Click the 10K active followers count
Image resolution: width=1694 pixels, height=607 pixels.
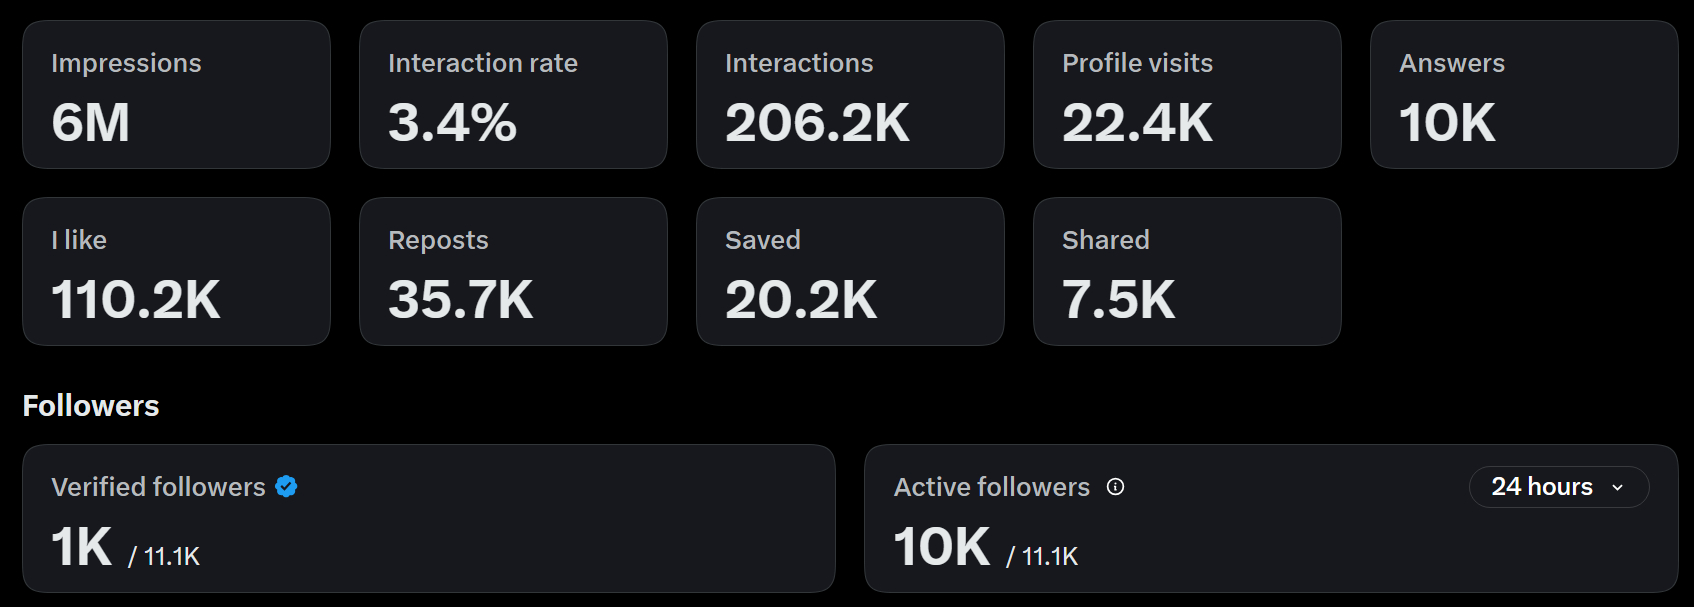point(942,547)
